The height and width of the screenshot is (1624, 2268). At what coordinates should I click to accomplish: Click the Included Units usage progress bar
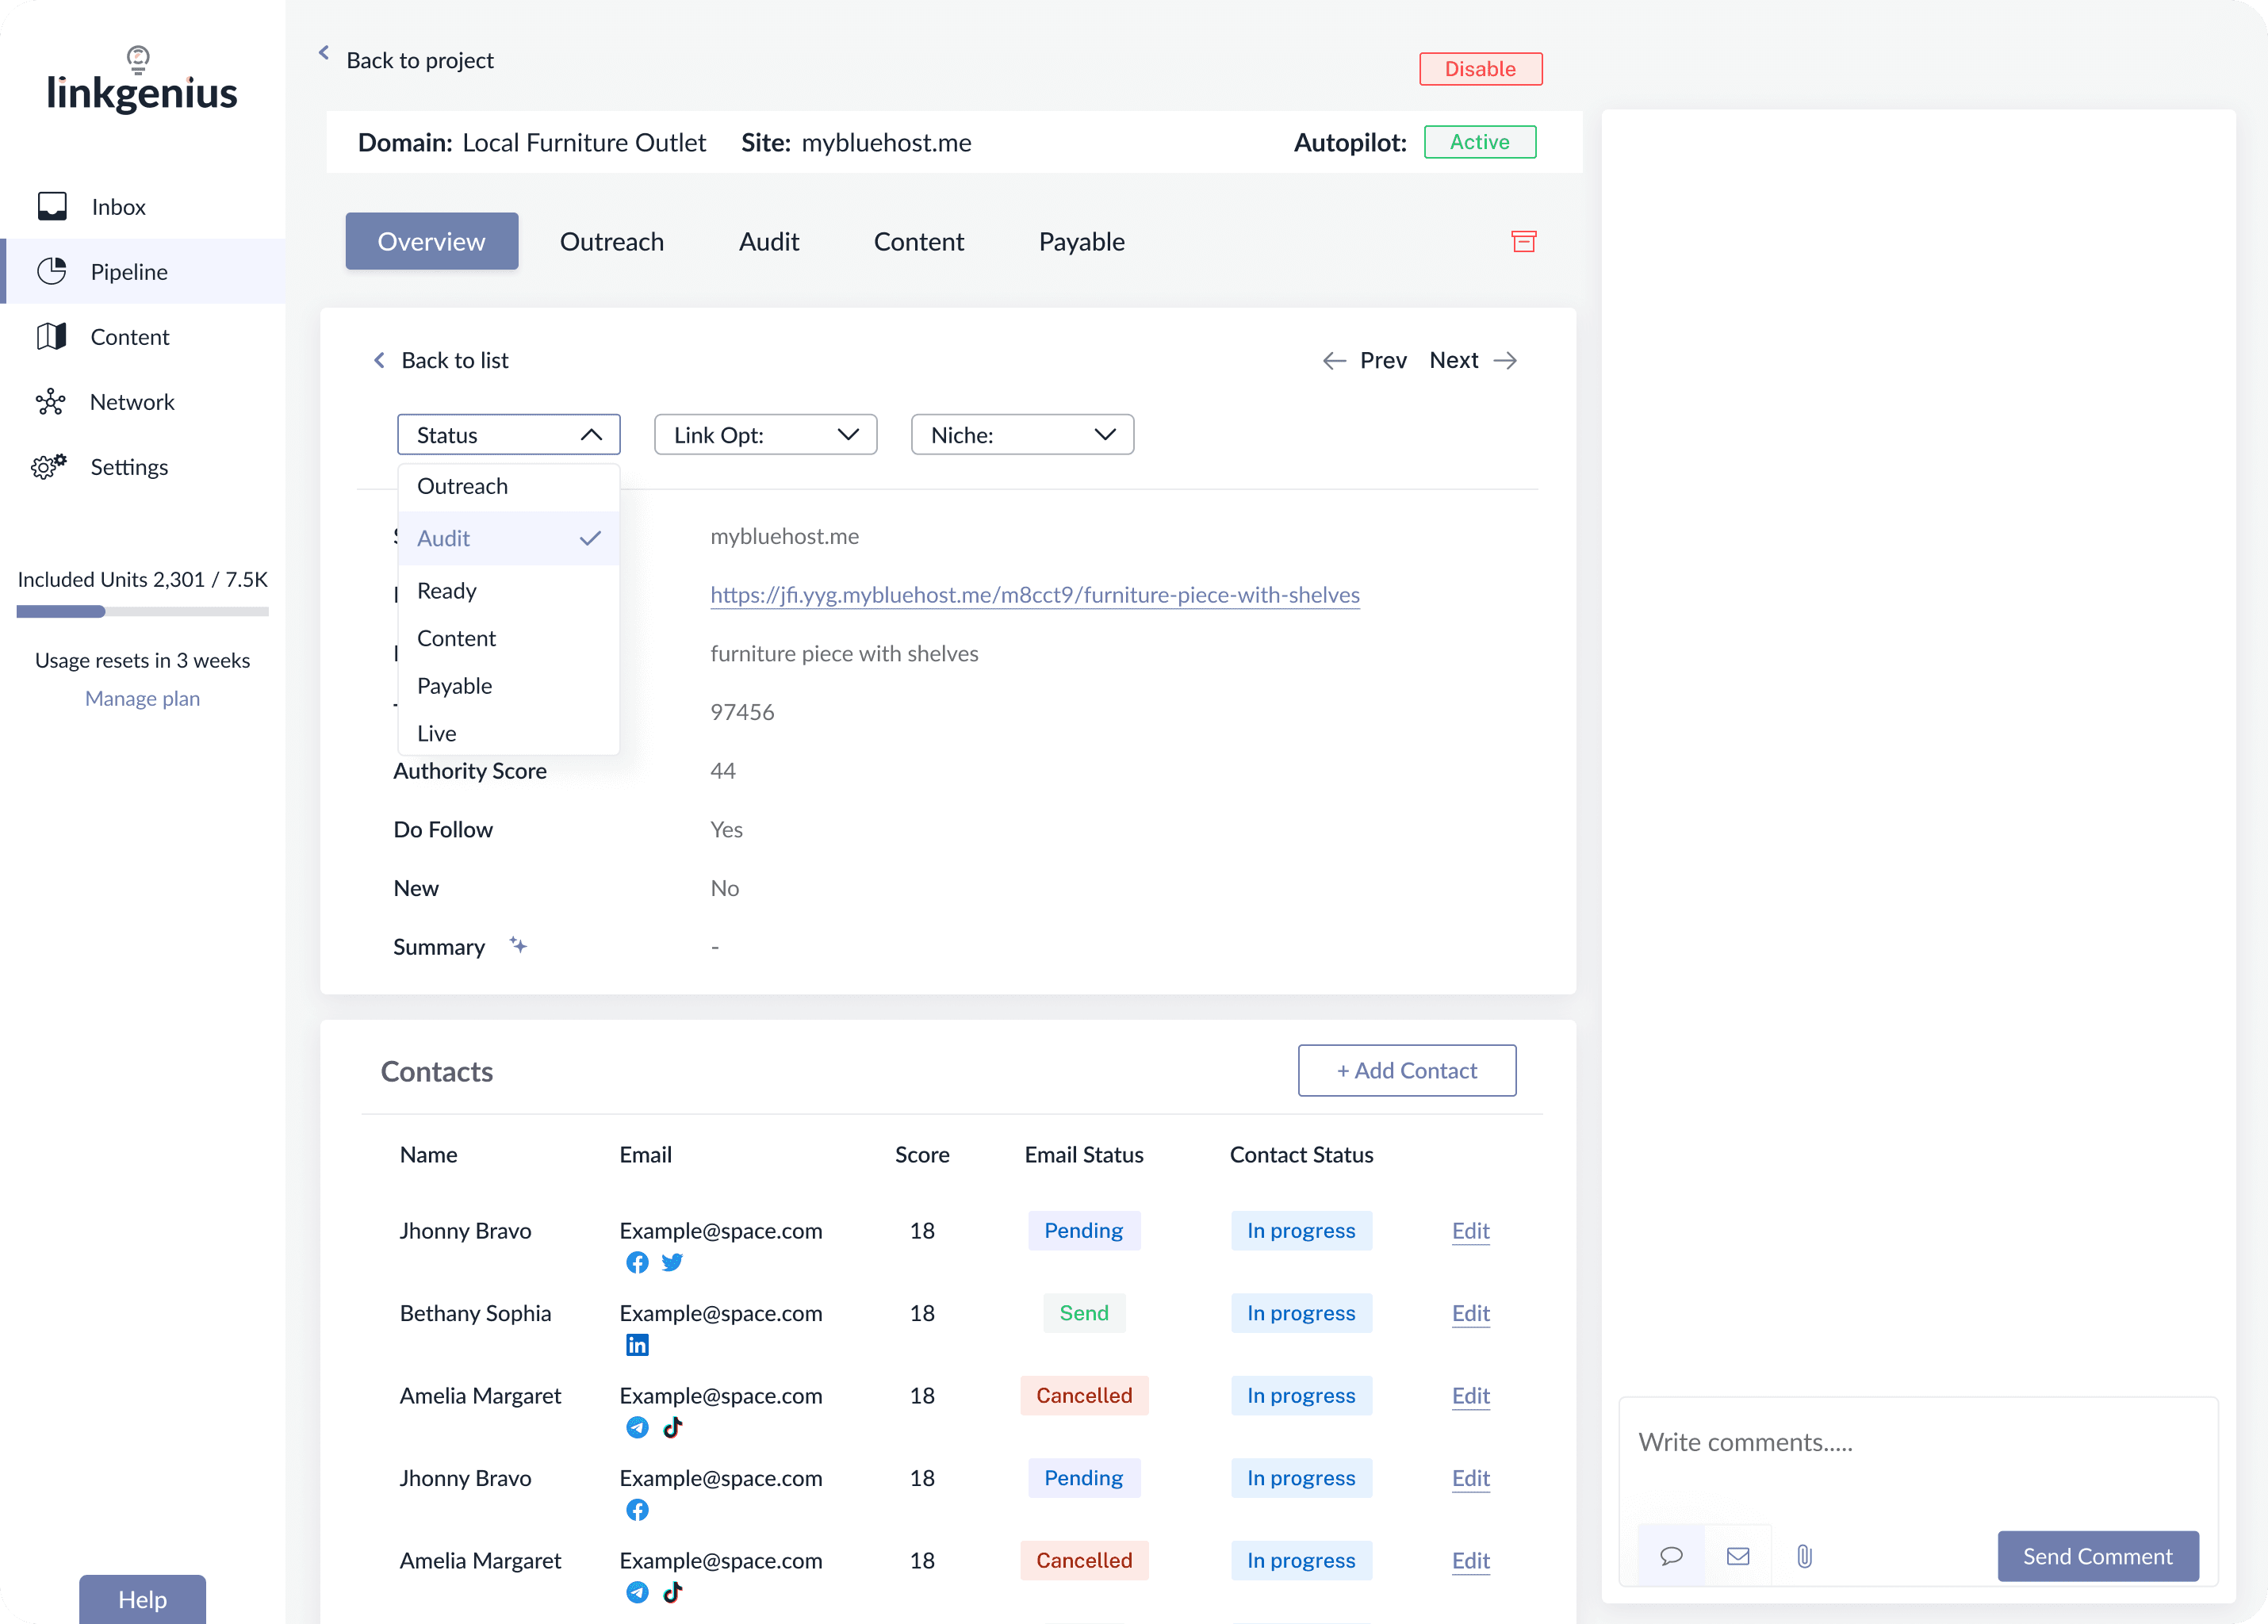(x=142, y=611)
